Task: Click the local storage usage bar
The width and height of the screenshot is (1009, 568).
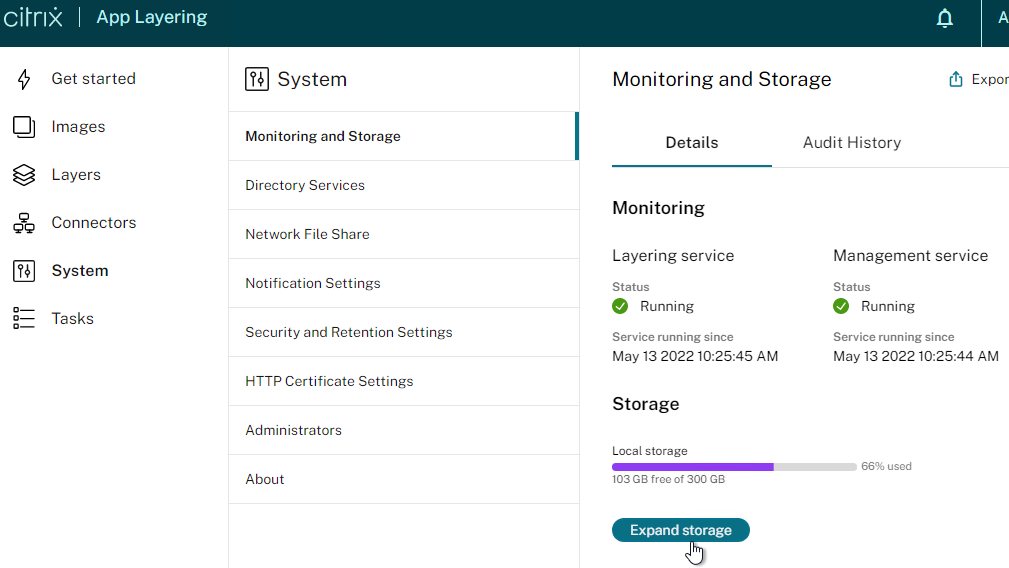Action: pyautogui.click(x=734, y=467)
